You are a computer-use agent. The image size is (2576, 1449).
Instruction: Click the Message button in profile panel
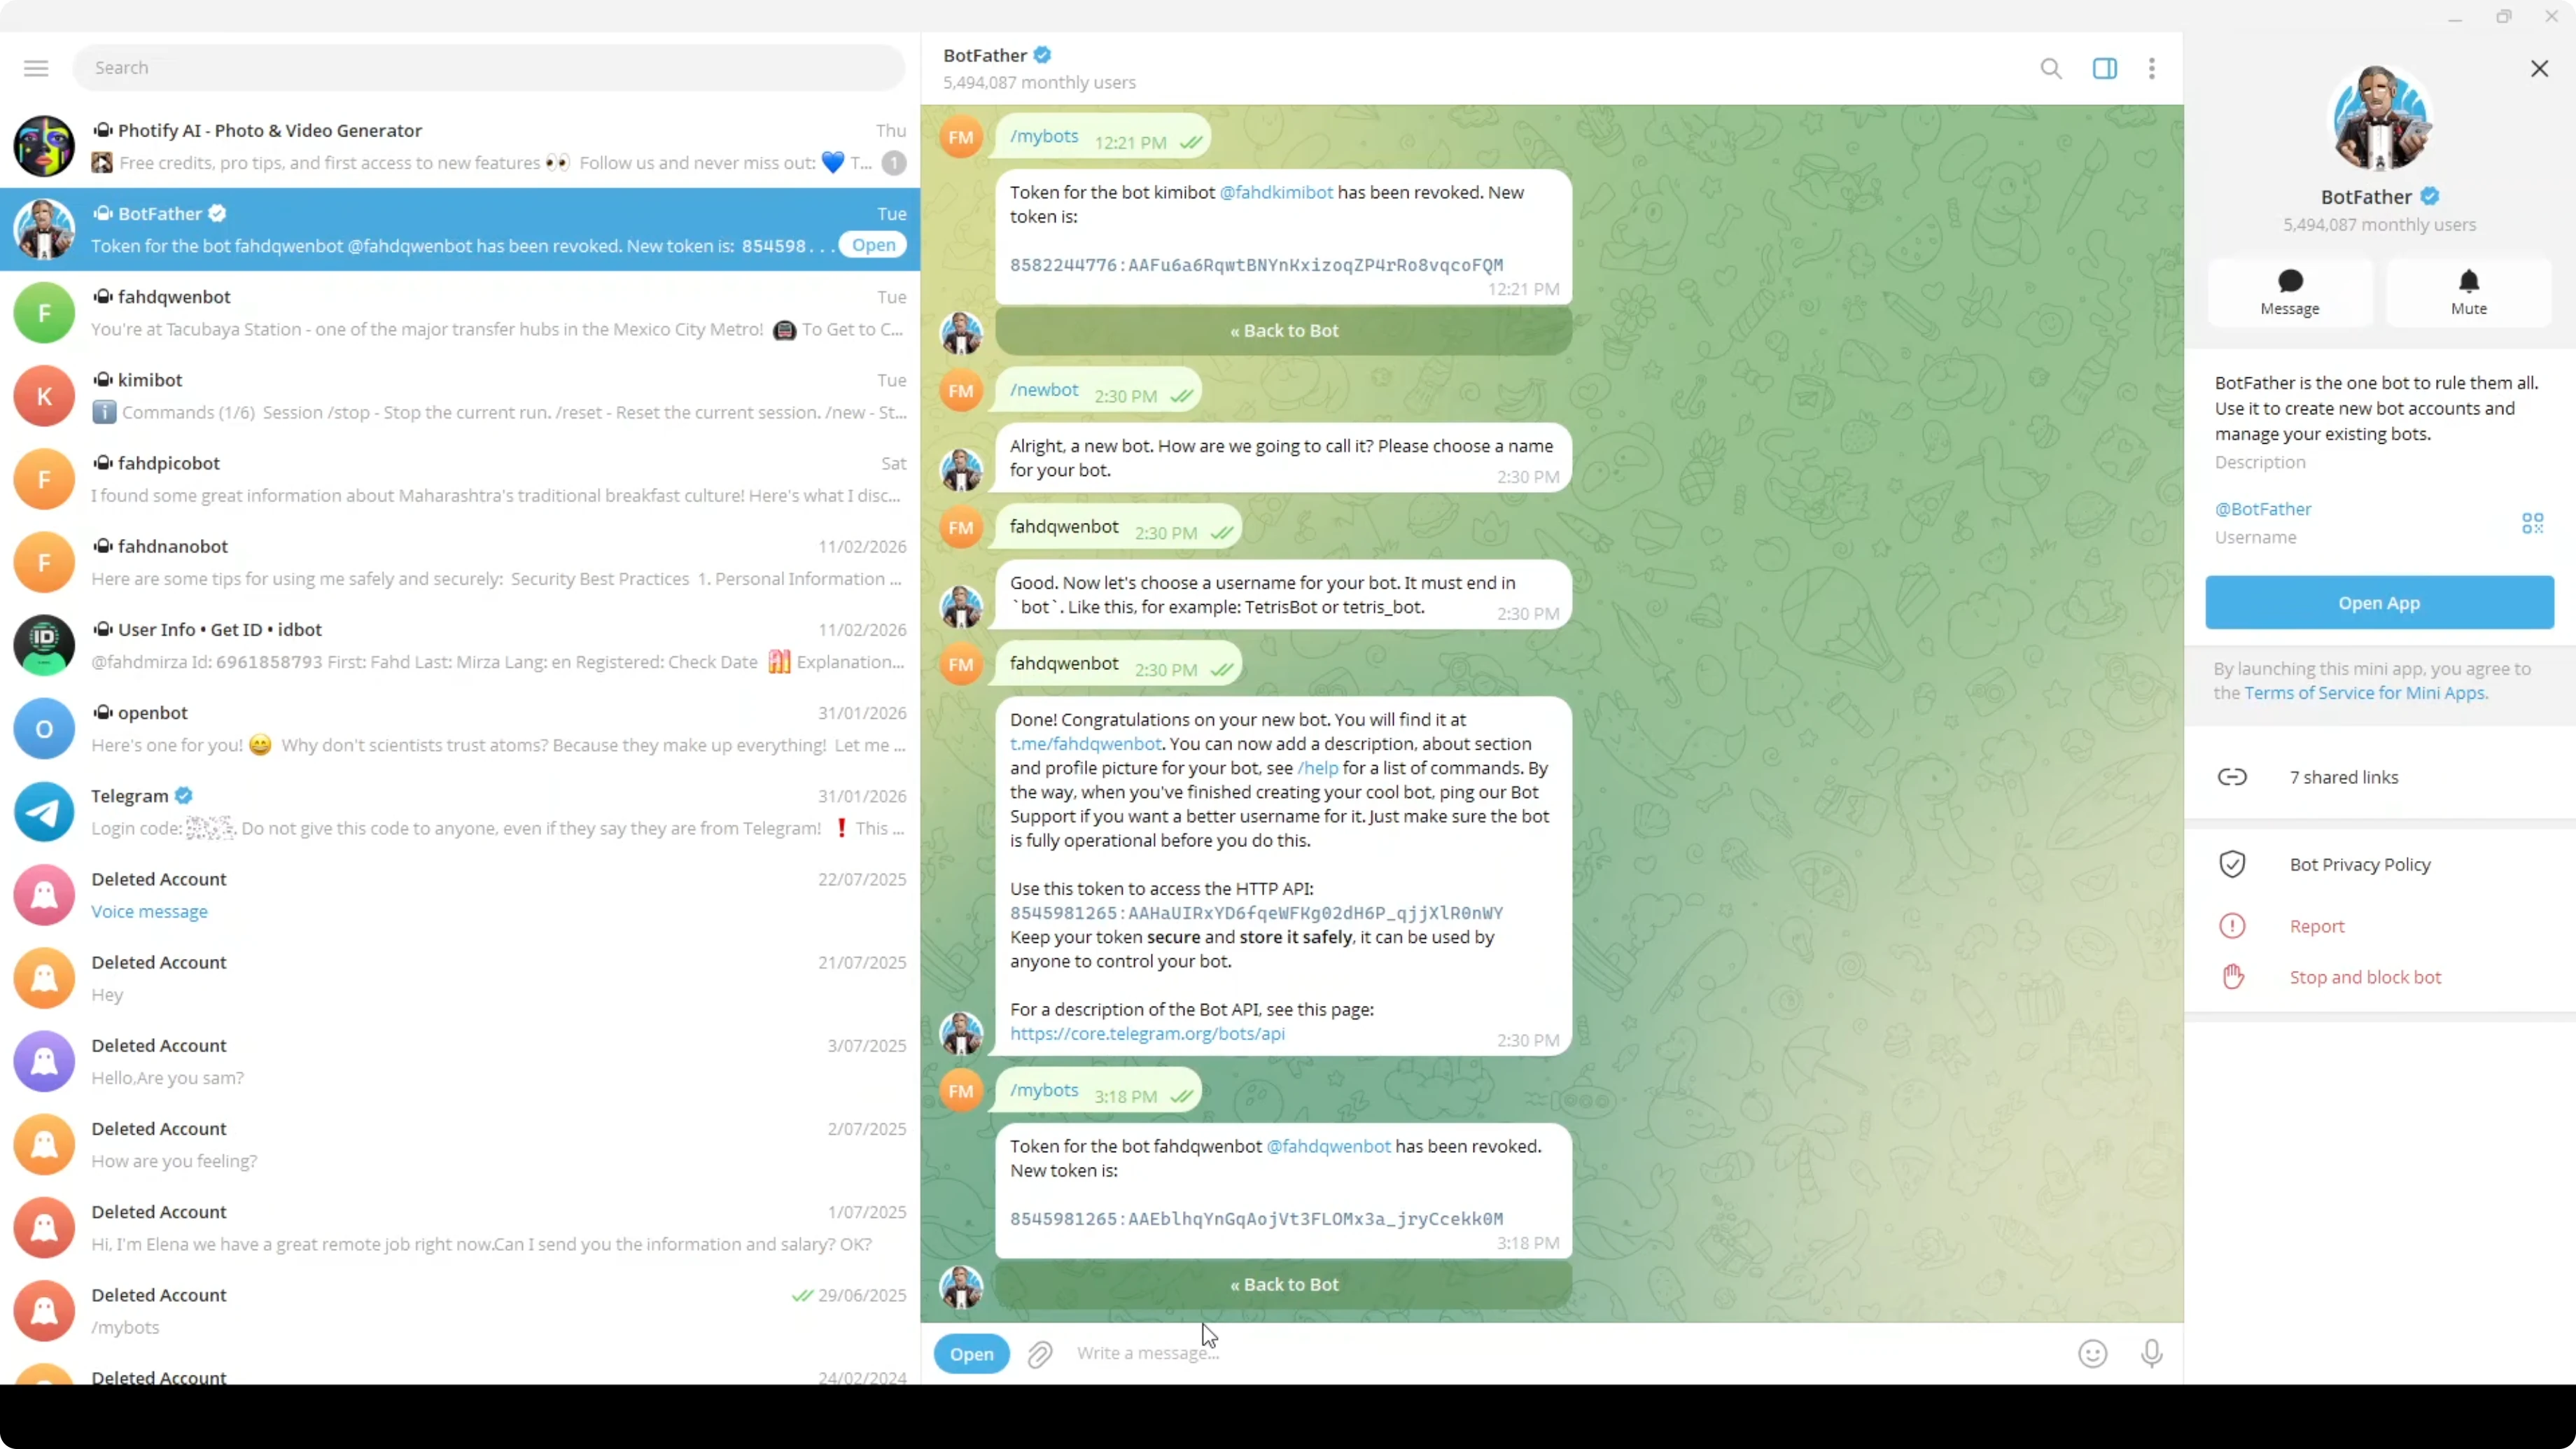click(x=2289, y=292)
